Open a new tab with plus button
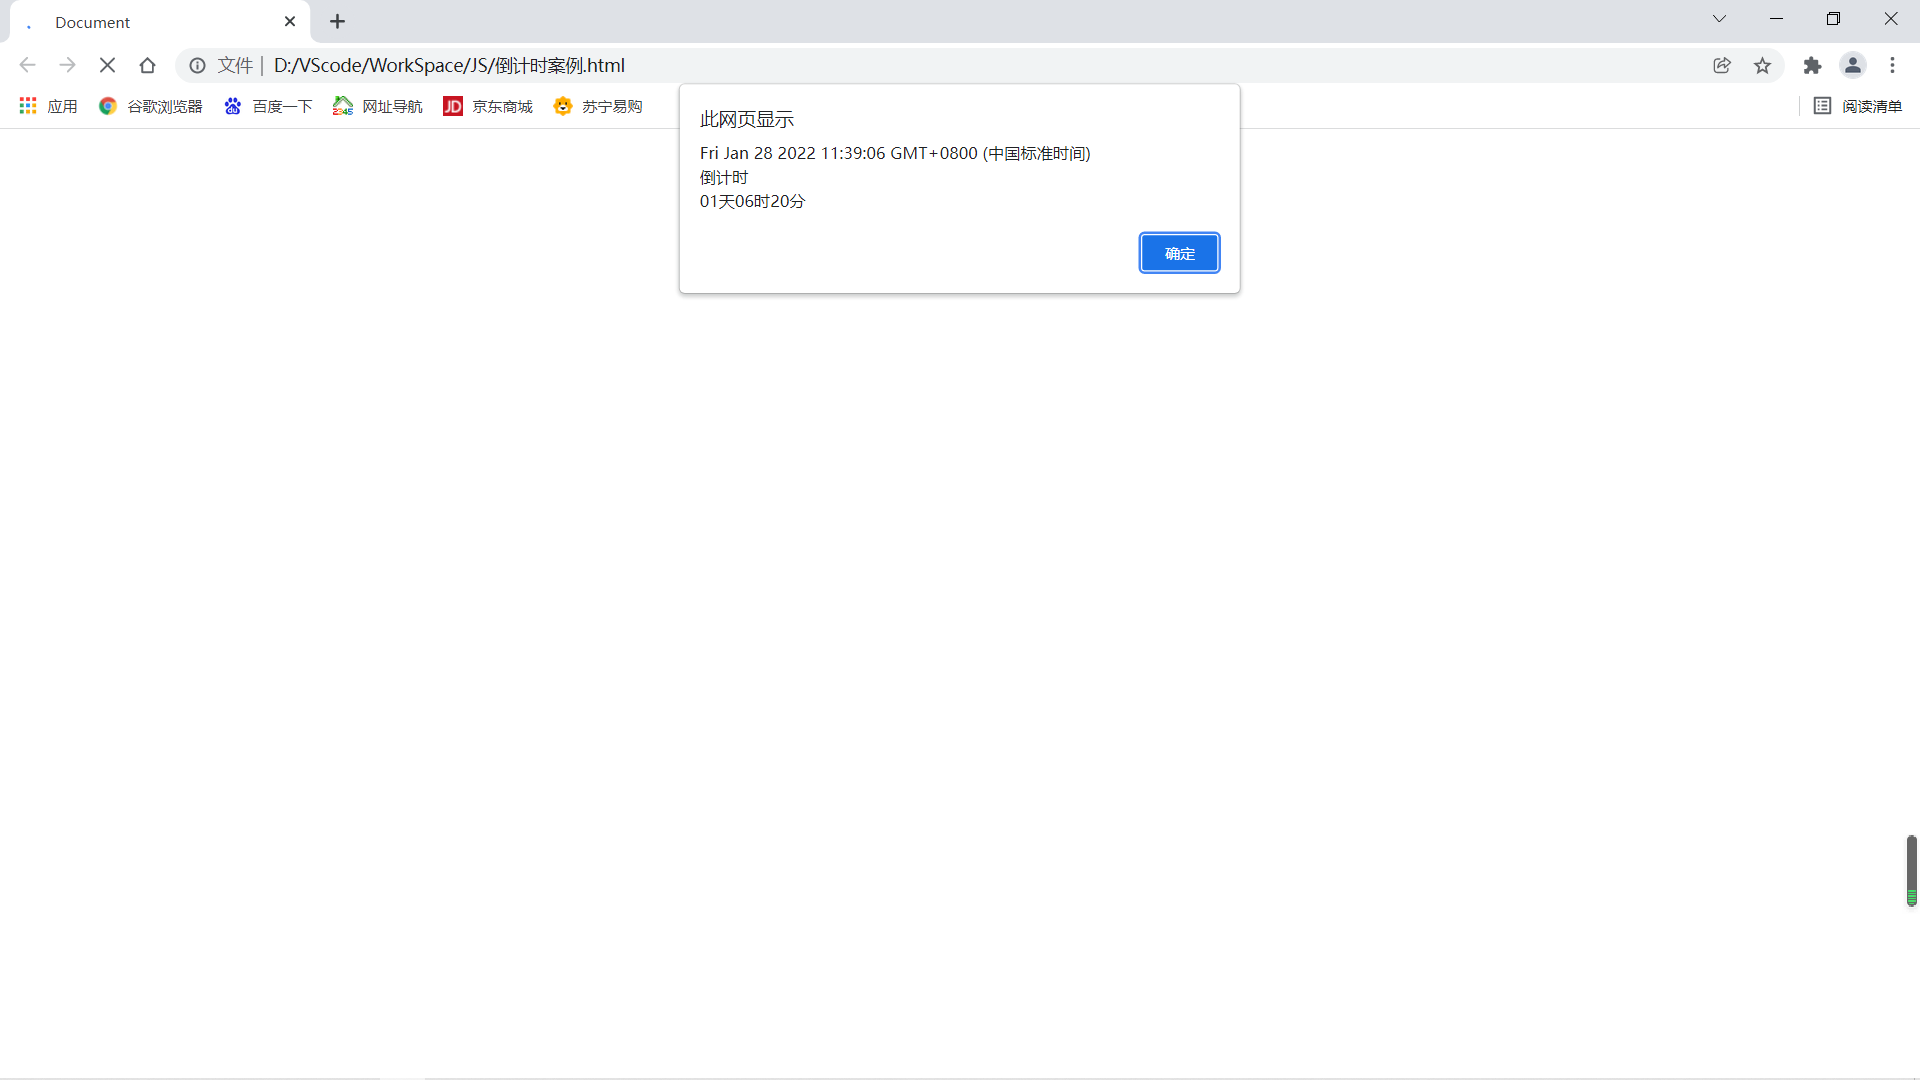The height and width of the screenshot is (1080, 1920). [x=338, y=21]
